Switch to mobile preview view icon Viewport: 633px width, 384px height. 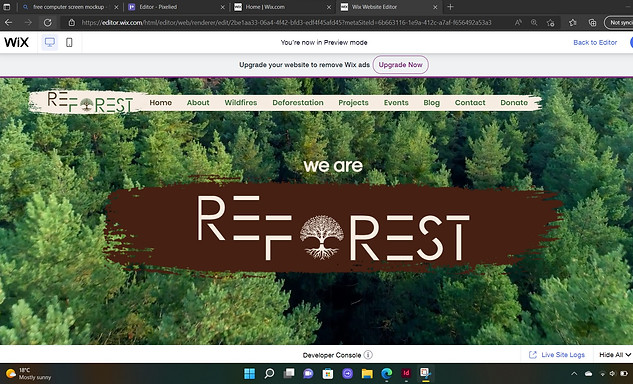pos(69,42)
